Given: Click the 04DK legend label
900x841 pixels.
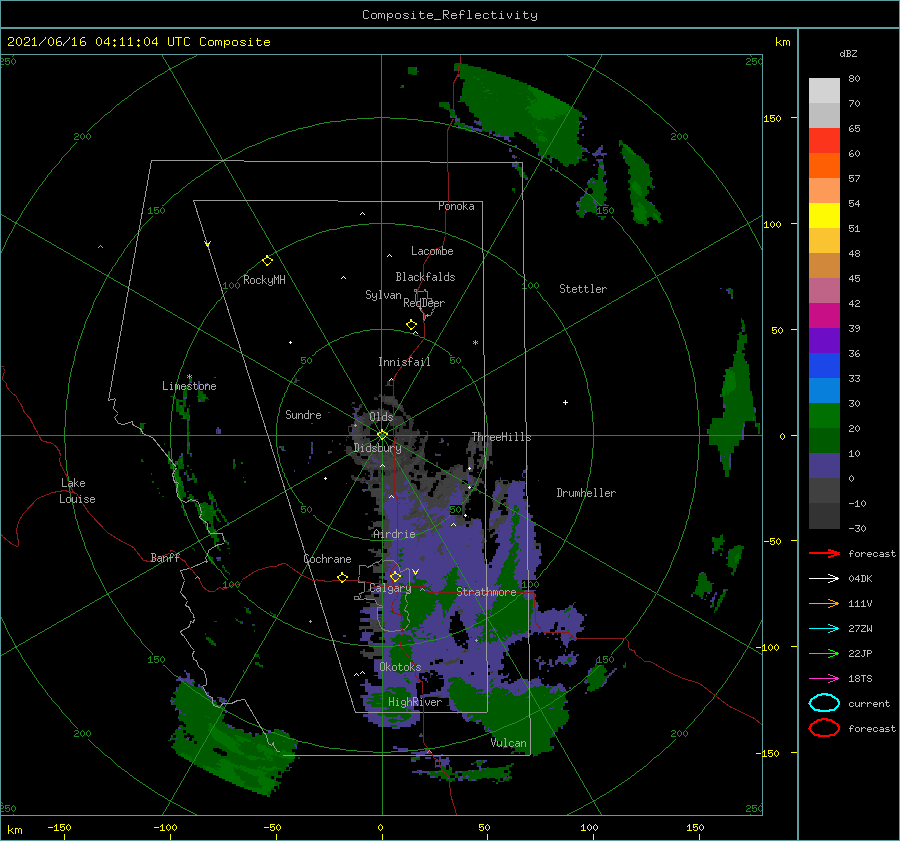Looking at the screenshot, I should tap(860, 578).
